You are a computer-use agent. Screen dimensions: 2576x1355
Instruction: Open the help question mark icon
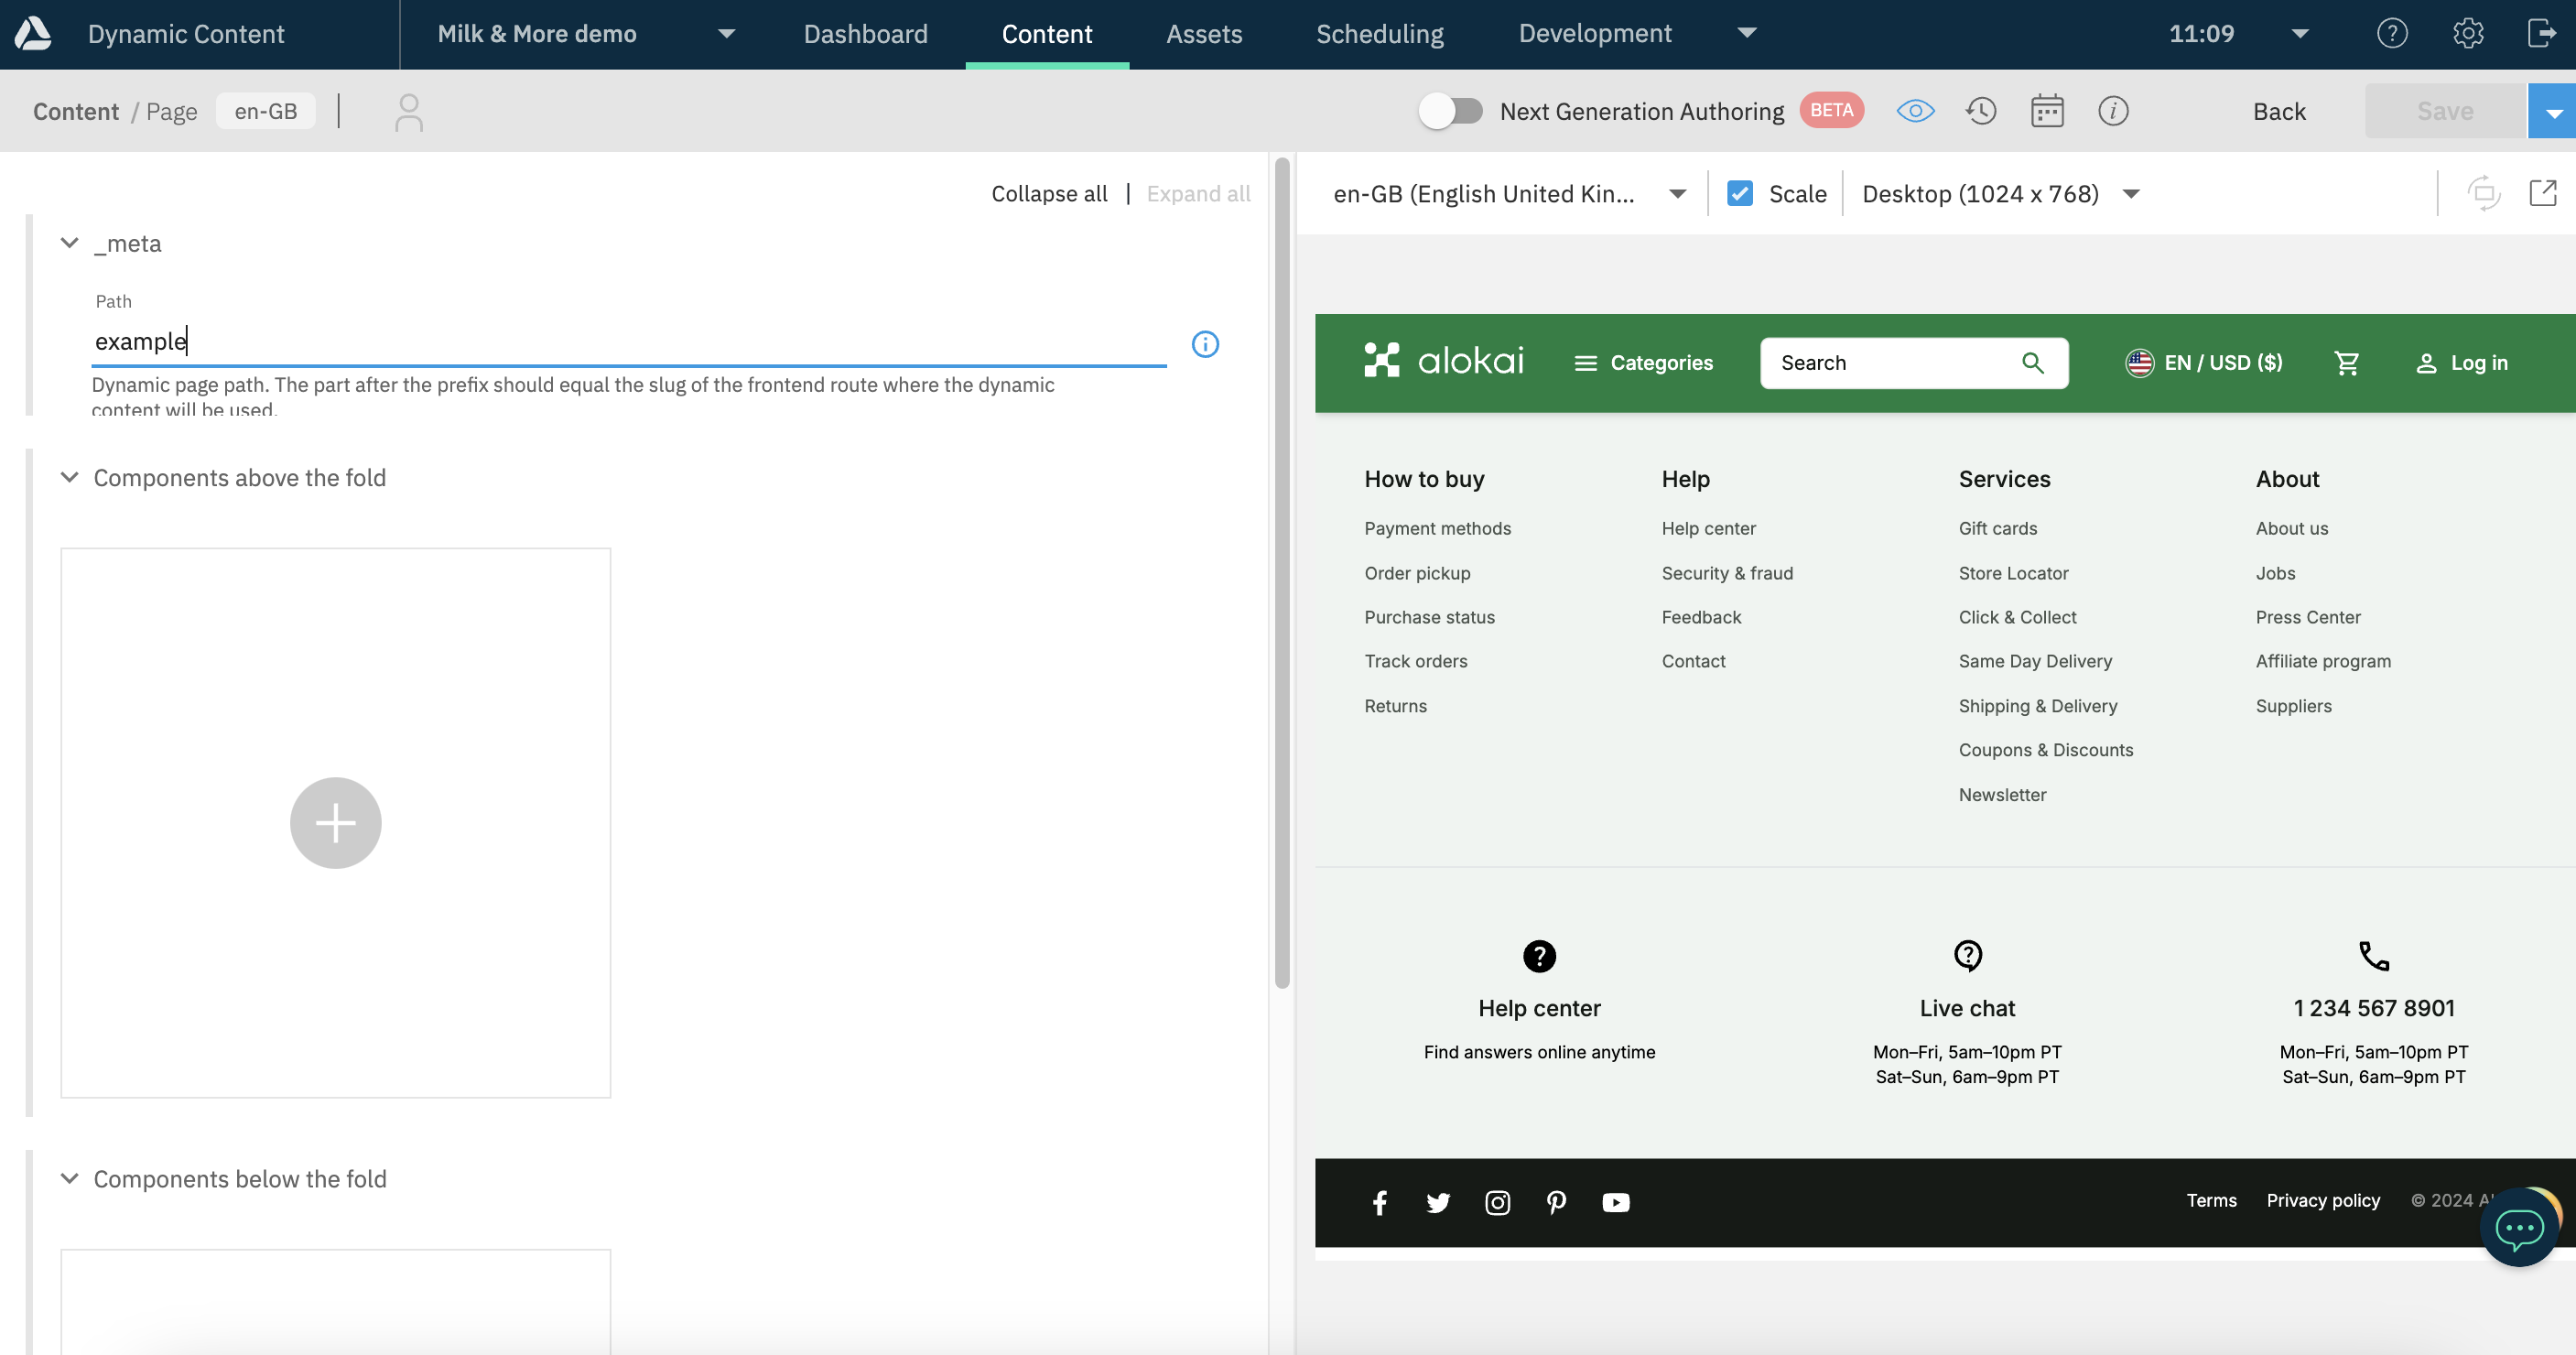pyautogui.click(x=2391, y=33)
